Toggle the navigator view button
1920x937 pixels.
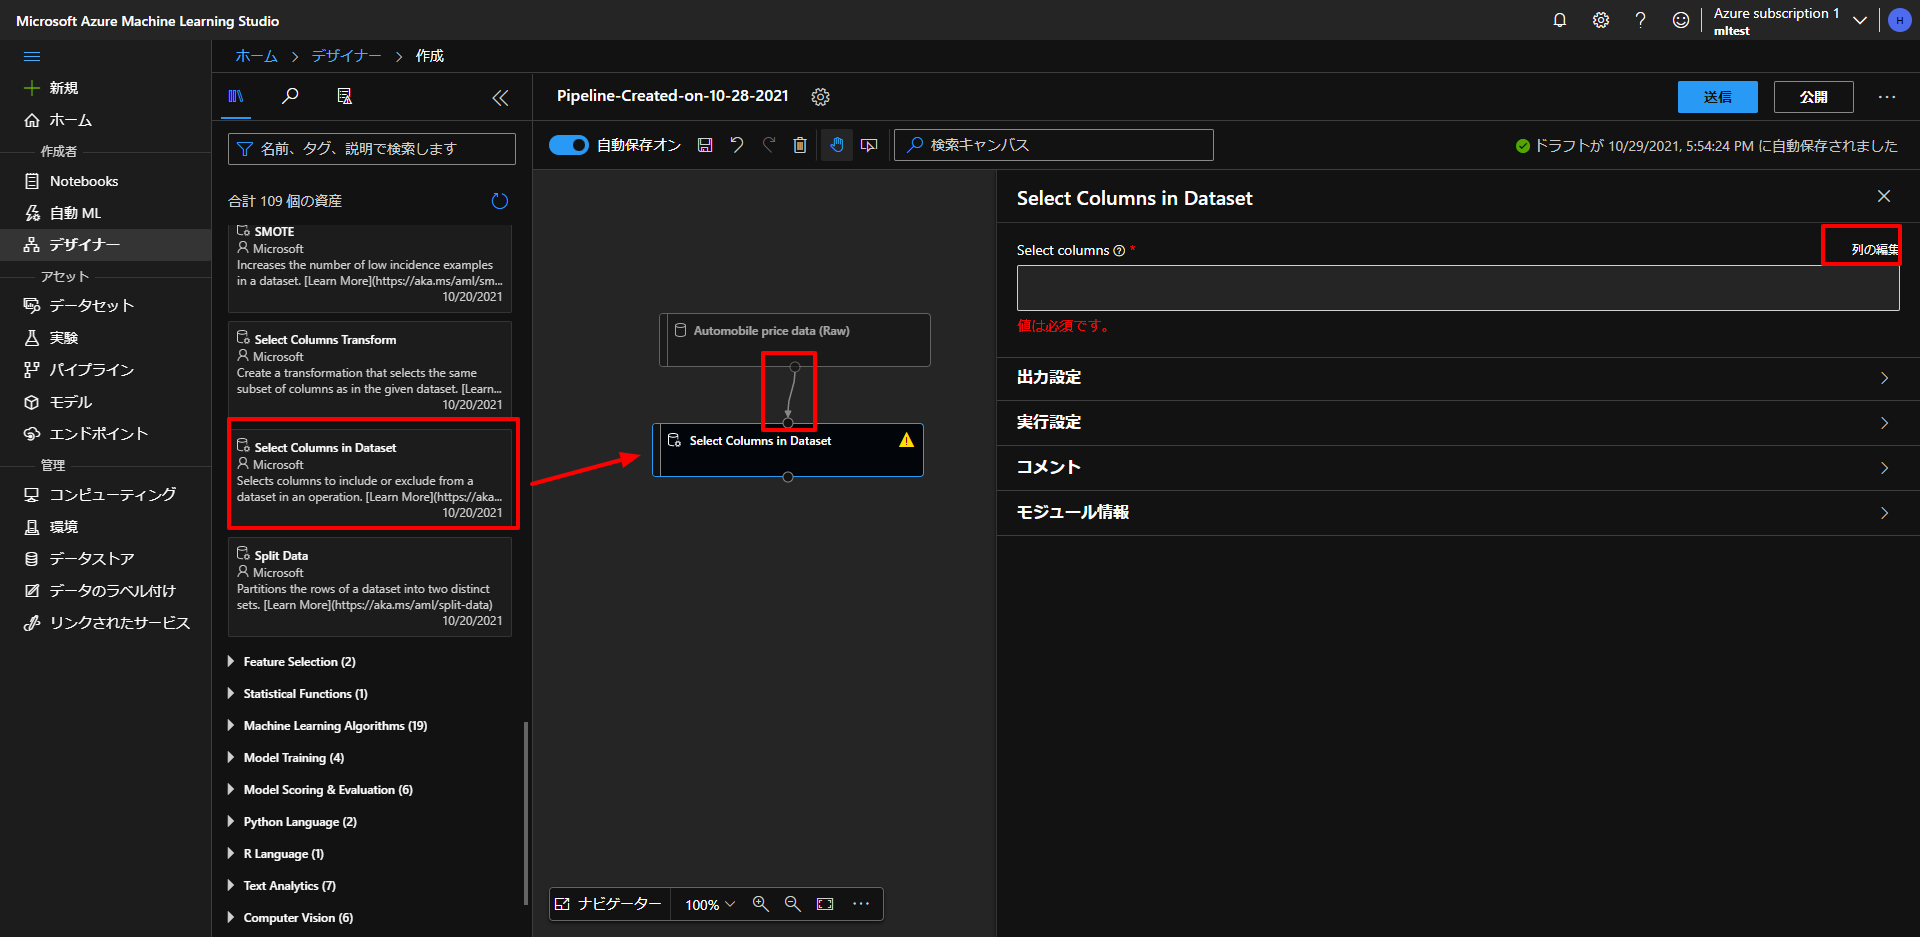pyautogui.click(x=609, y=904)
